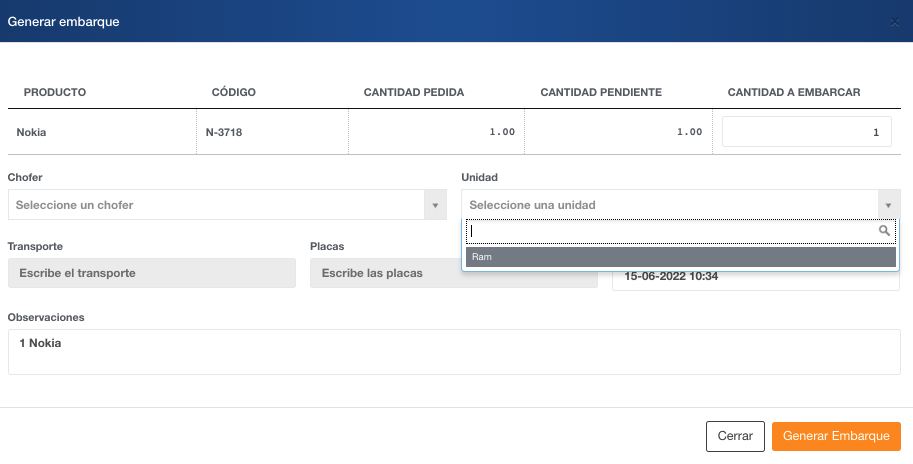Screen dimensions: 913x464
Task: Click the Transporte text field
Action: coord(151,273)
